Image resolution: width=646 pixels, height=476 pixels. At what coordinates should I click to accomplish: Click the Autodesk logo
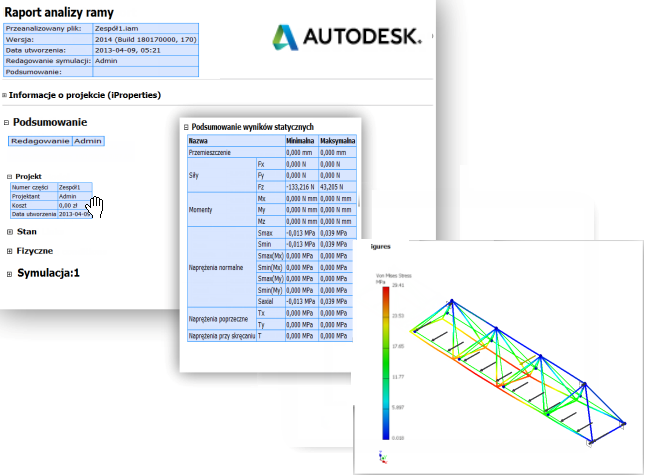pos(347,37)
